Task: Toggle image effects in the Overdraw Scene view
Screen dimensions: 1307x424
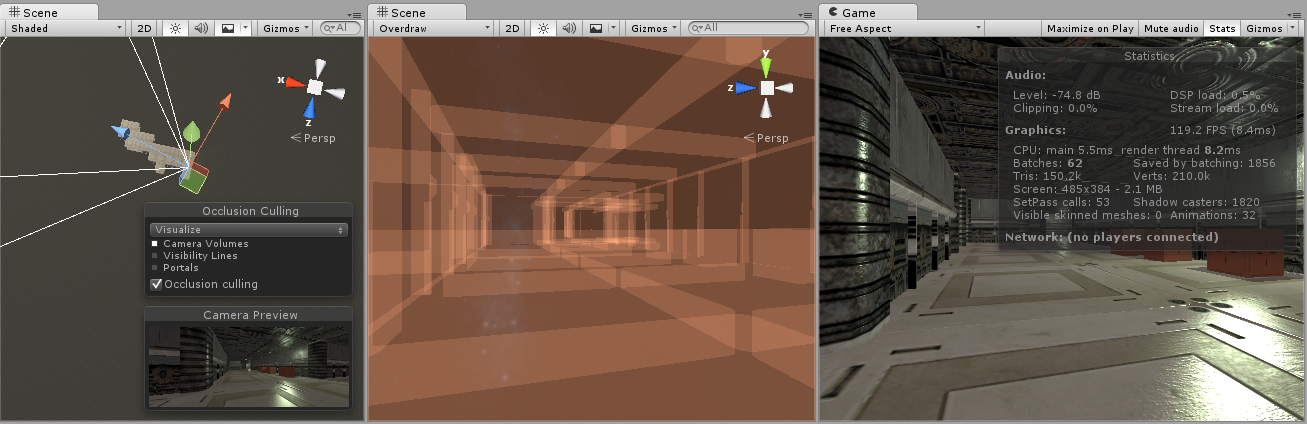Action: [x=595, y=28]
